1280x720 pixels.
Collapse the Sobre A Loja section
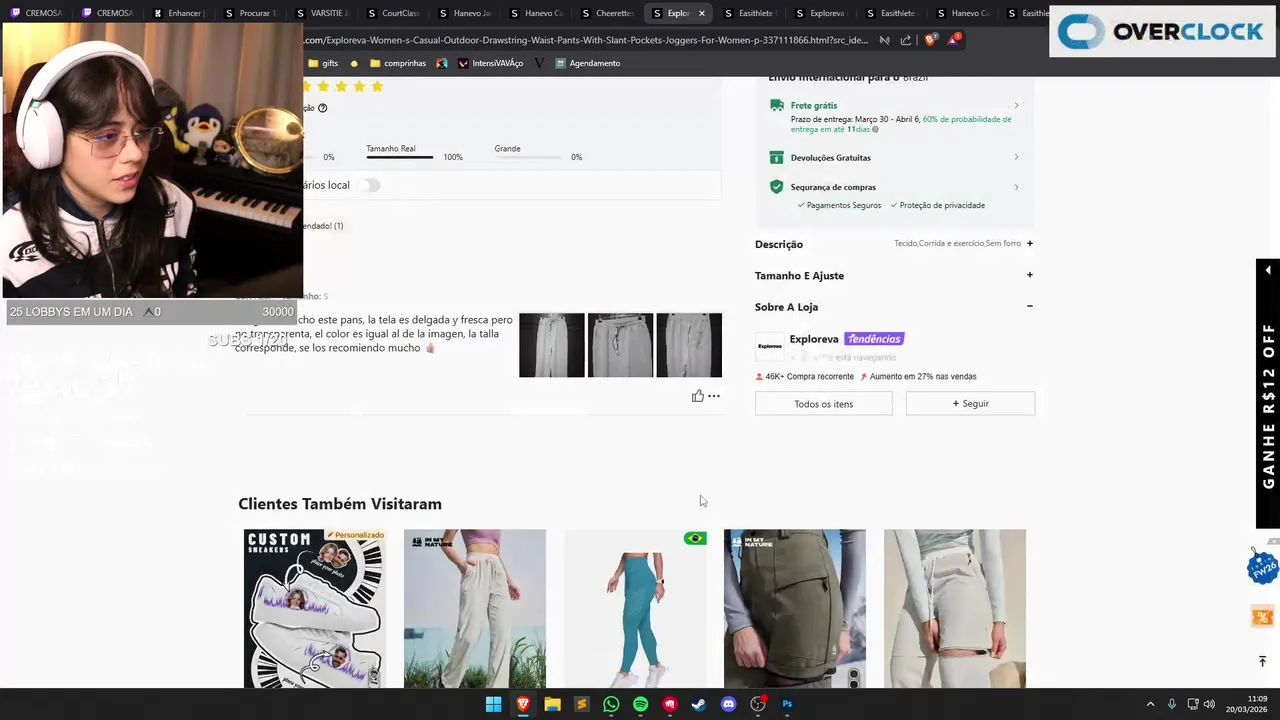[x=1029, y=306]
